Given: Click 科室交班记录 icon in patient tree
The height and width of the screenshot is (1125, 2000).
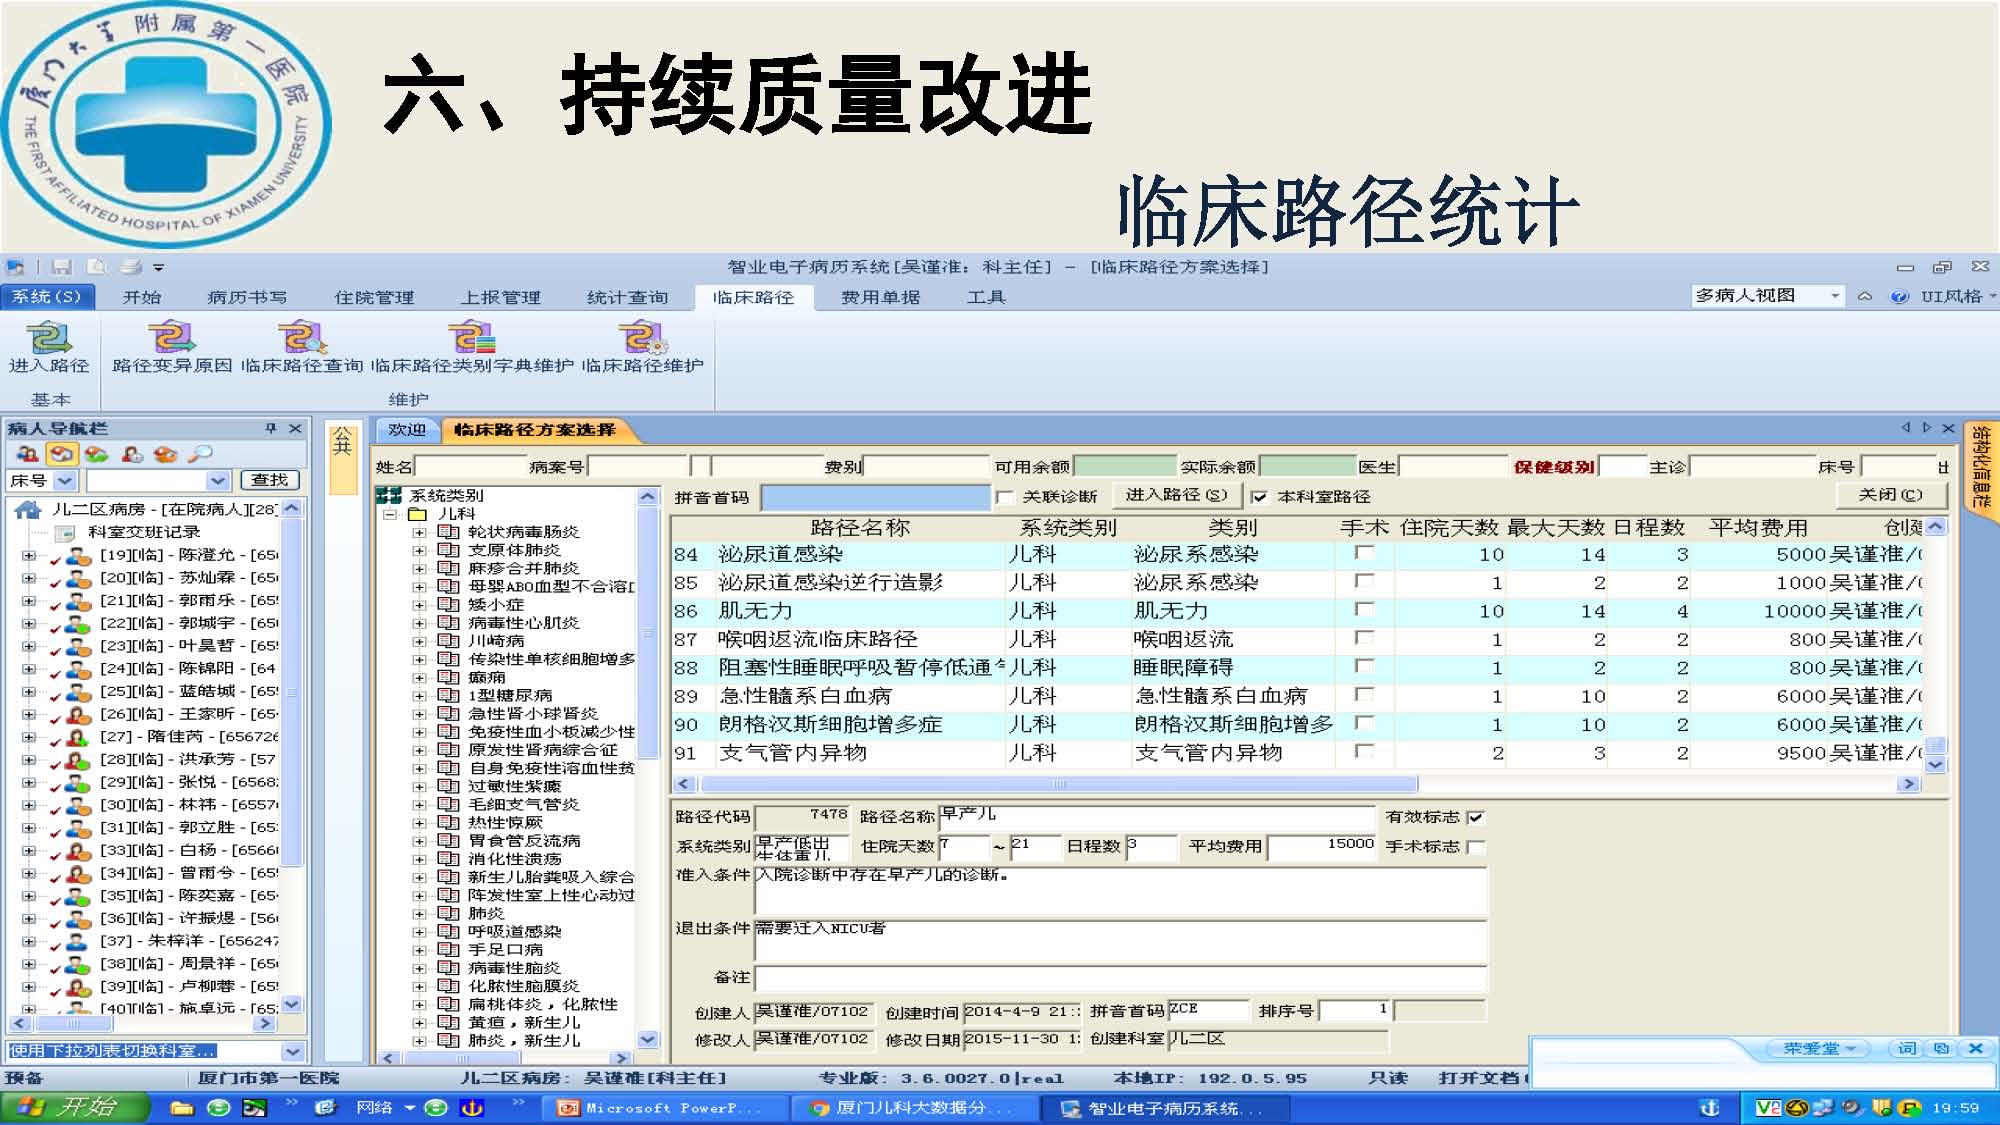Looking at the screenshot, I should [65, 532].
